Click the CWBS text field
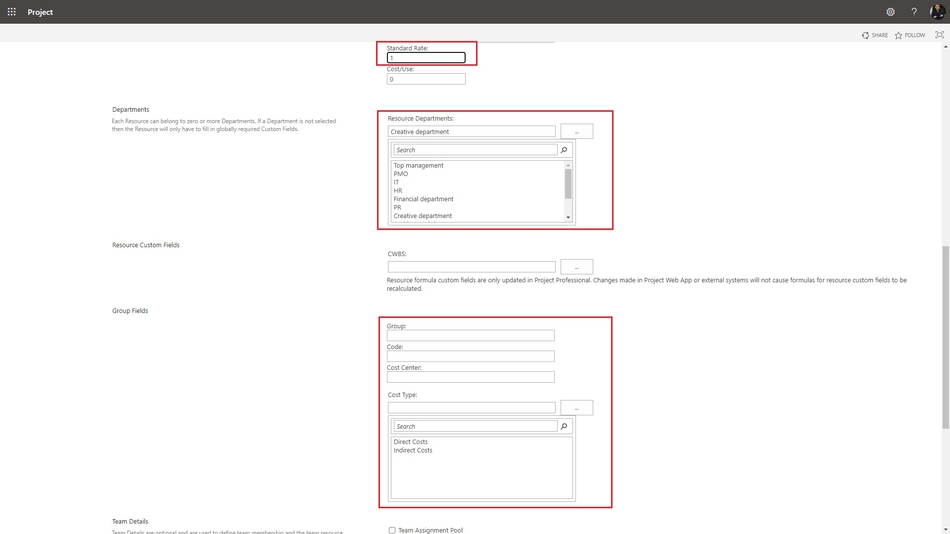The image size is (950, 534). pyautogui.click(x=471, y=267)
